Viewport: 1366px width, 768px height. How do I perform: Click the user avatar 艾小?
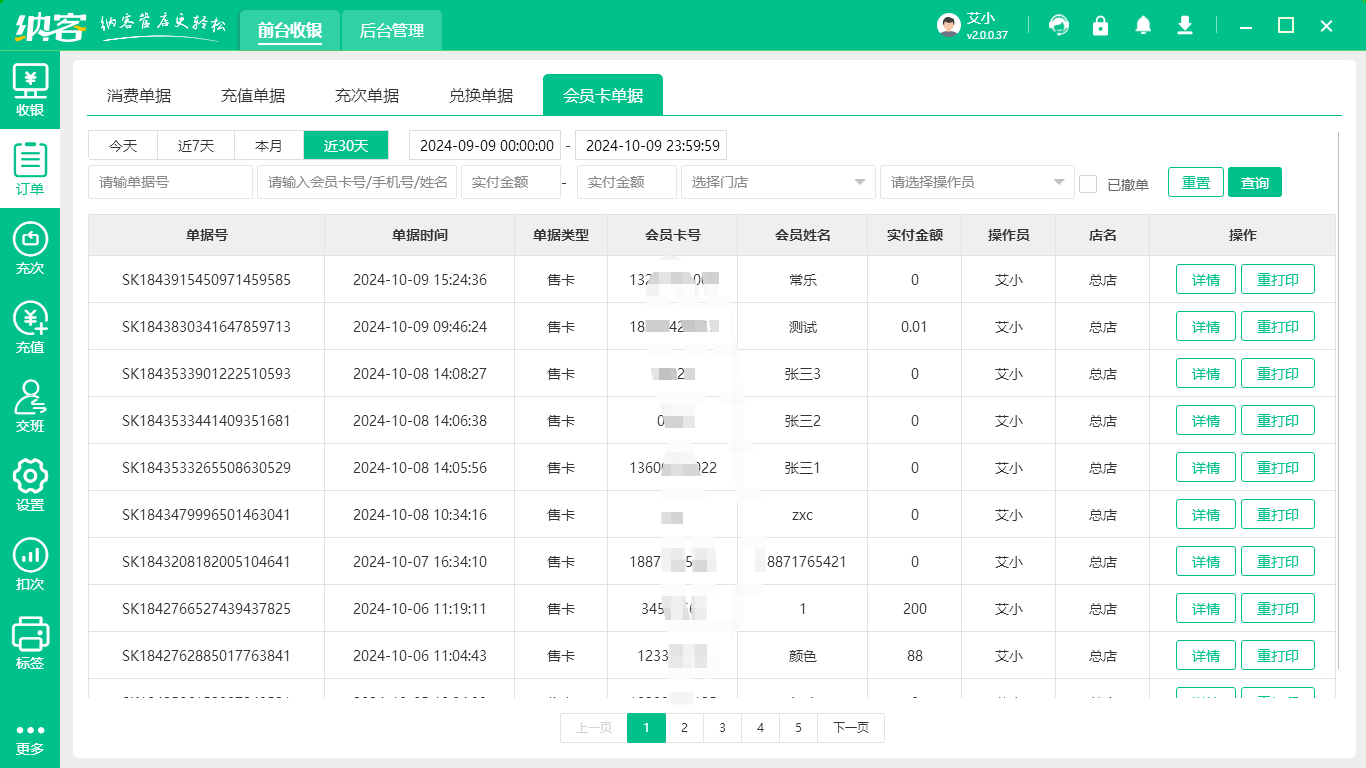[949, 26]
